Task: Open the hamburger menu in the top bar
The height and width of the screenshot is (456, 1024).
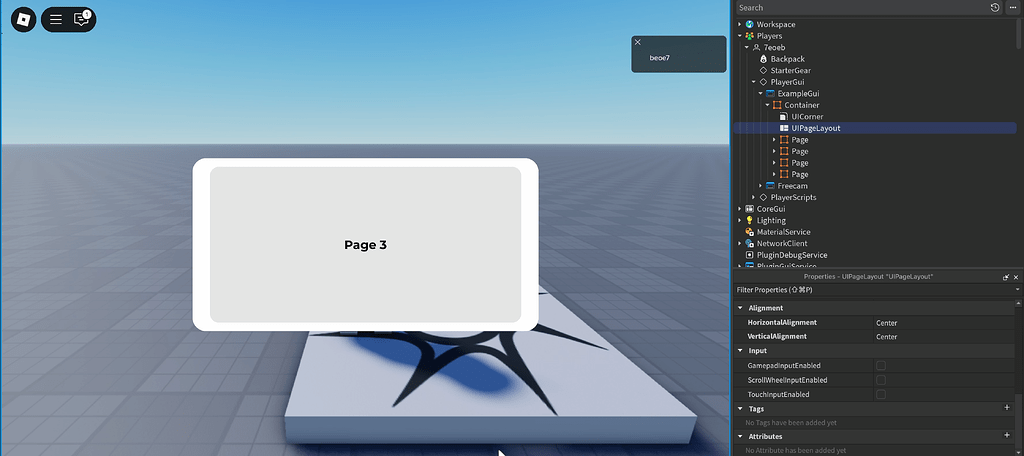Action: (56, 20)
